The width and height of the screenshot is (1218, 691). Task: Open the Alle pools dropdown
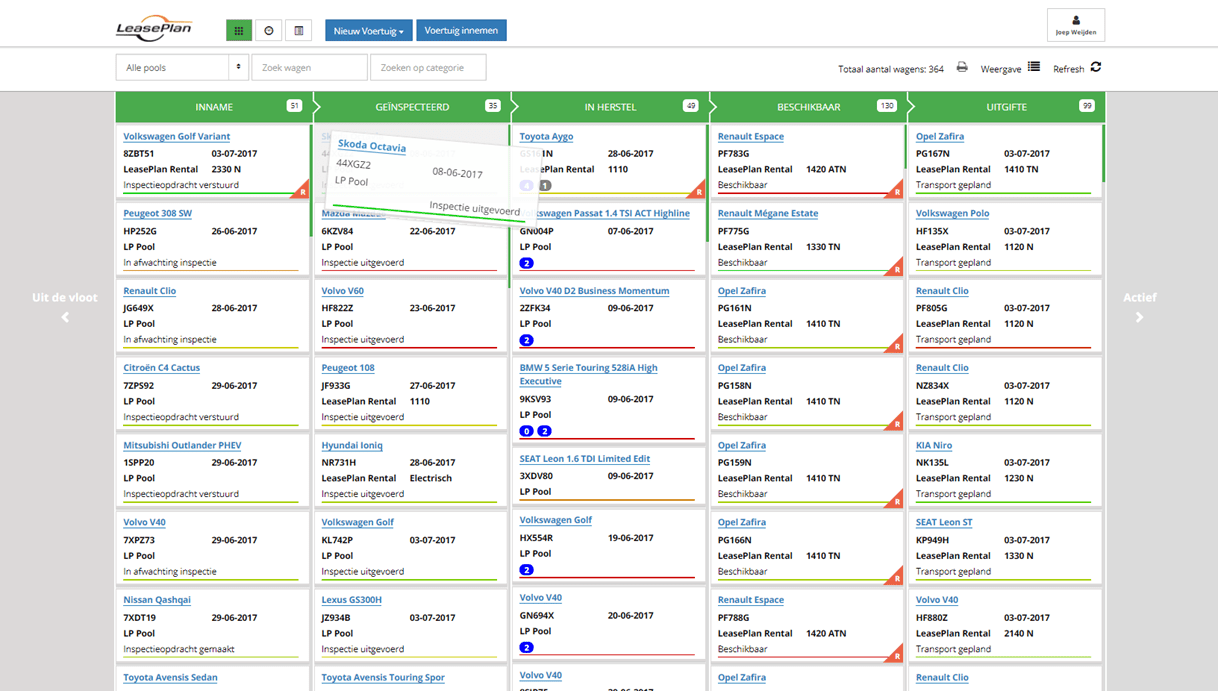[182, 67]
